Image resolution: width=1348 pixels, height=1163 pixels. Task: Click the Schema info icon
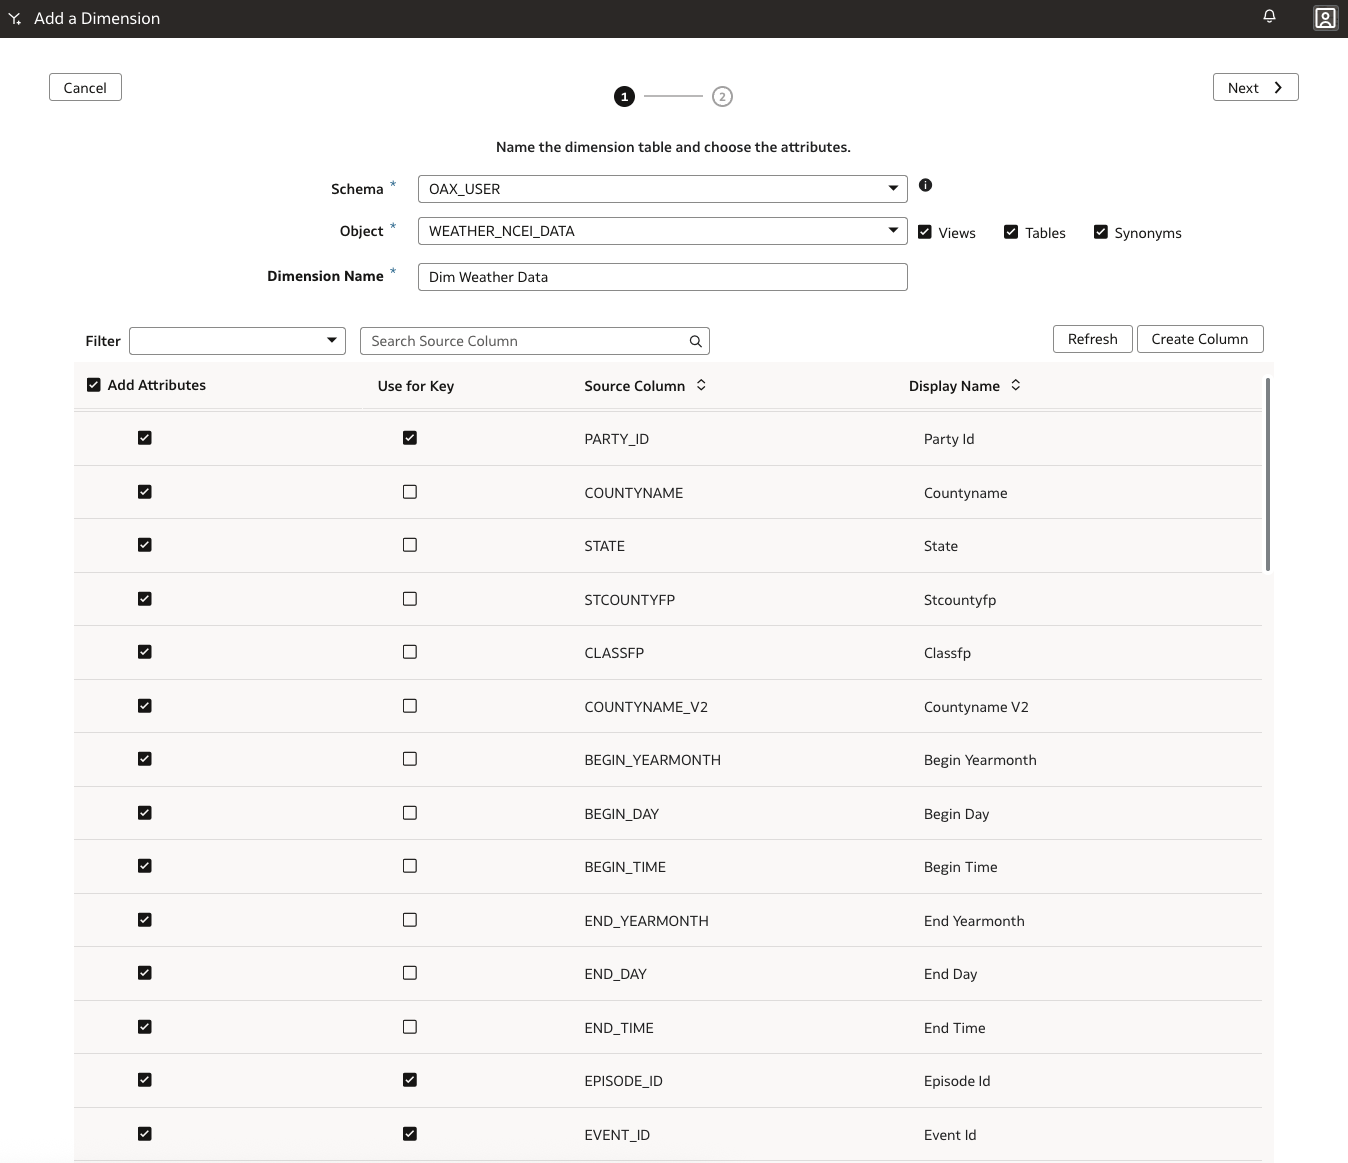pos(925,185)
